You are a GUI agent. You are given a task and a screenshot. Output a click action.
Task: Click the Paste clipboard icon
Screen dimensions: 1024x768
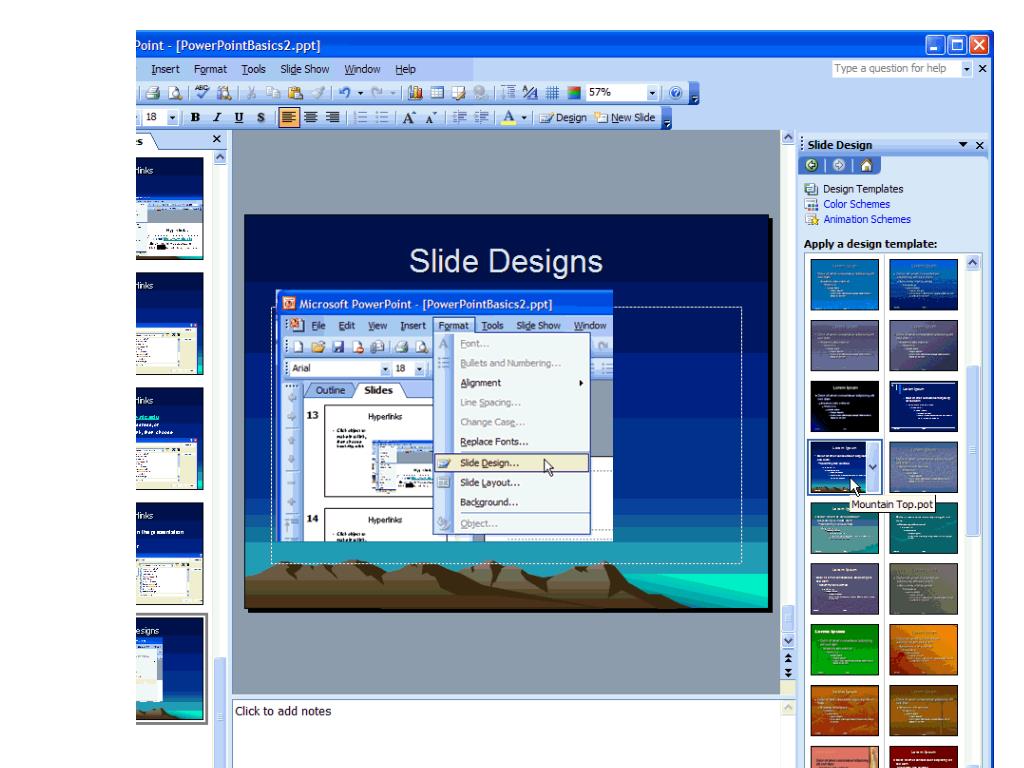click(x=295, y=93)
